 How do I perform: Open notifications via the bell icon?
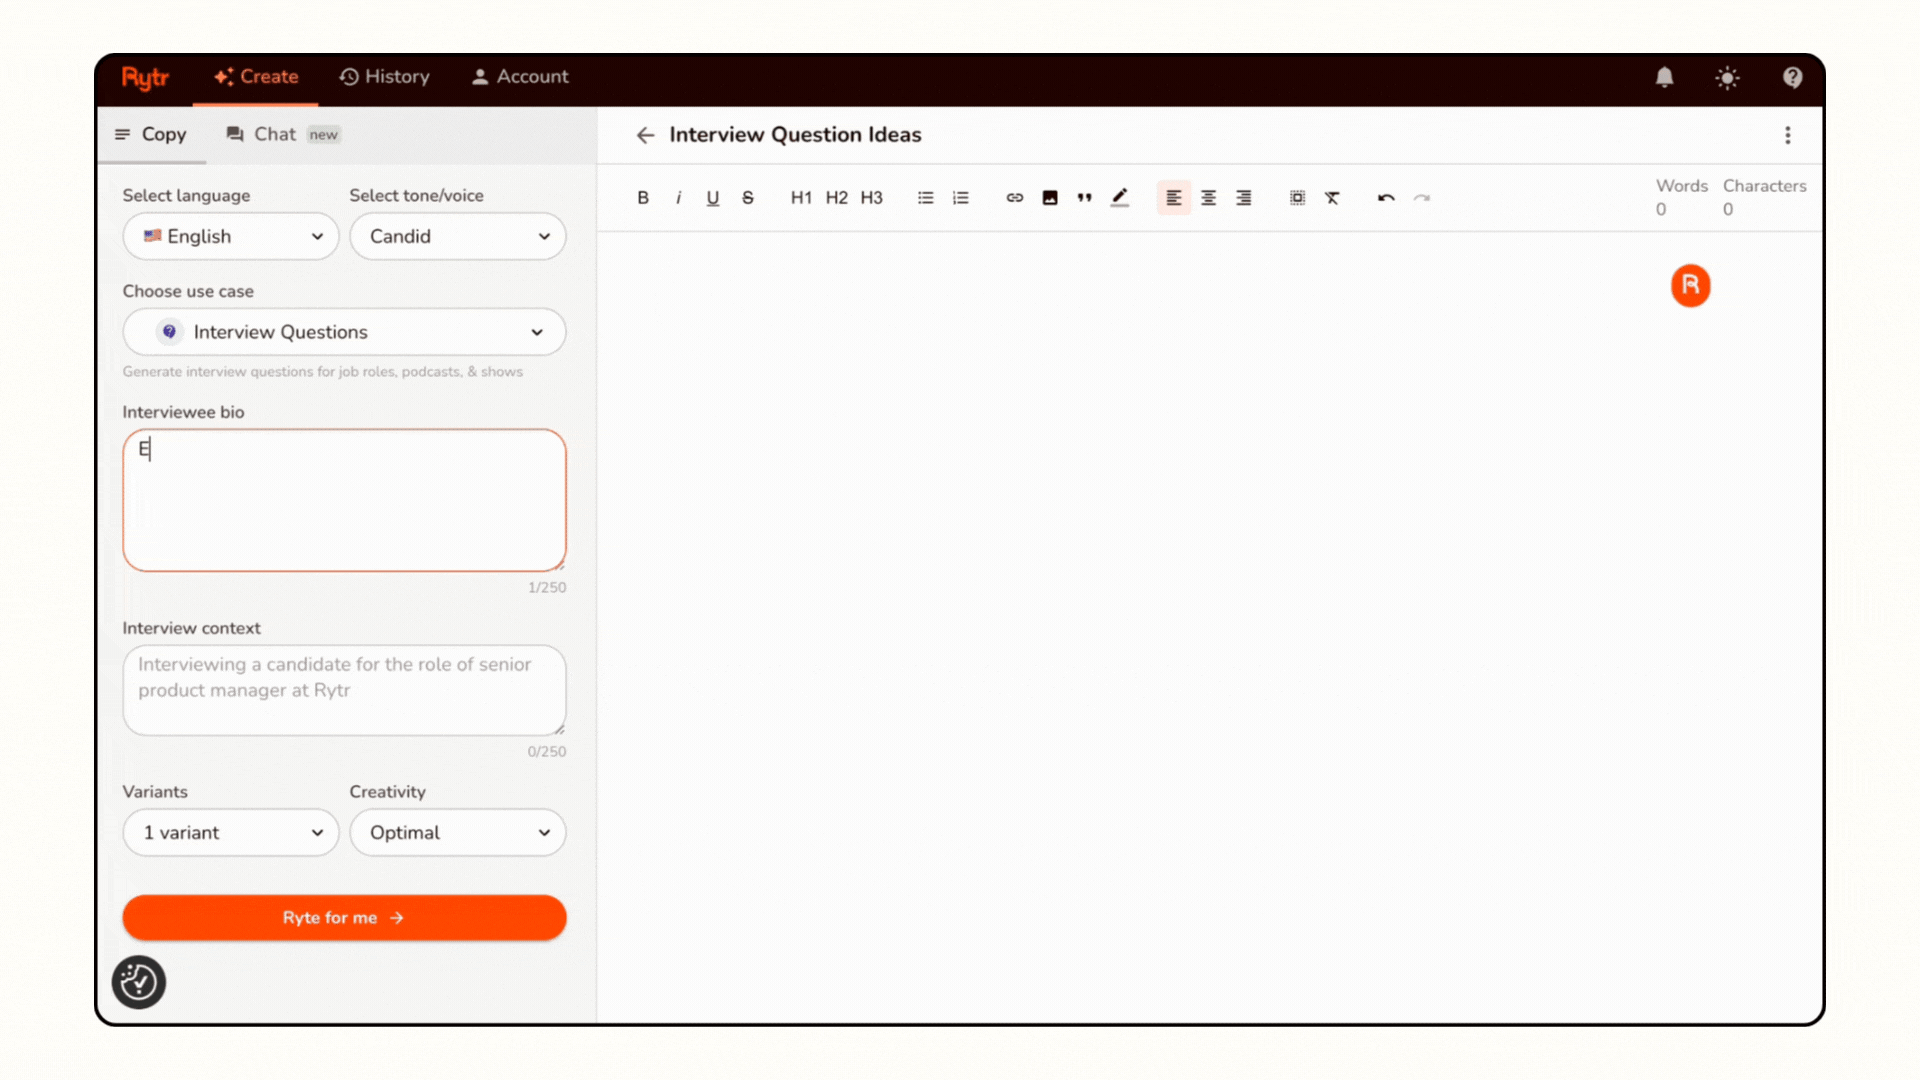(1664, 77)
